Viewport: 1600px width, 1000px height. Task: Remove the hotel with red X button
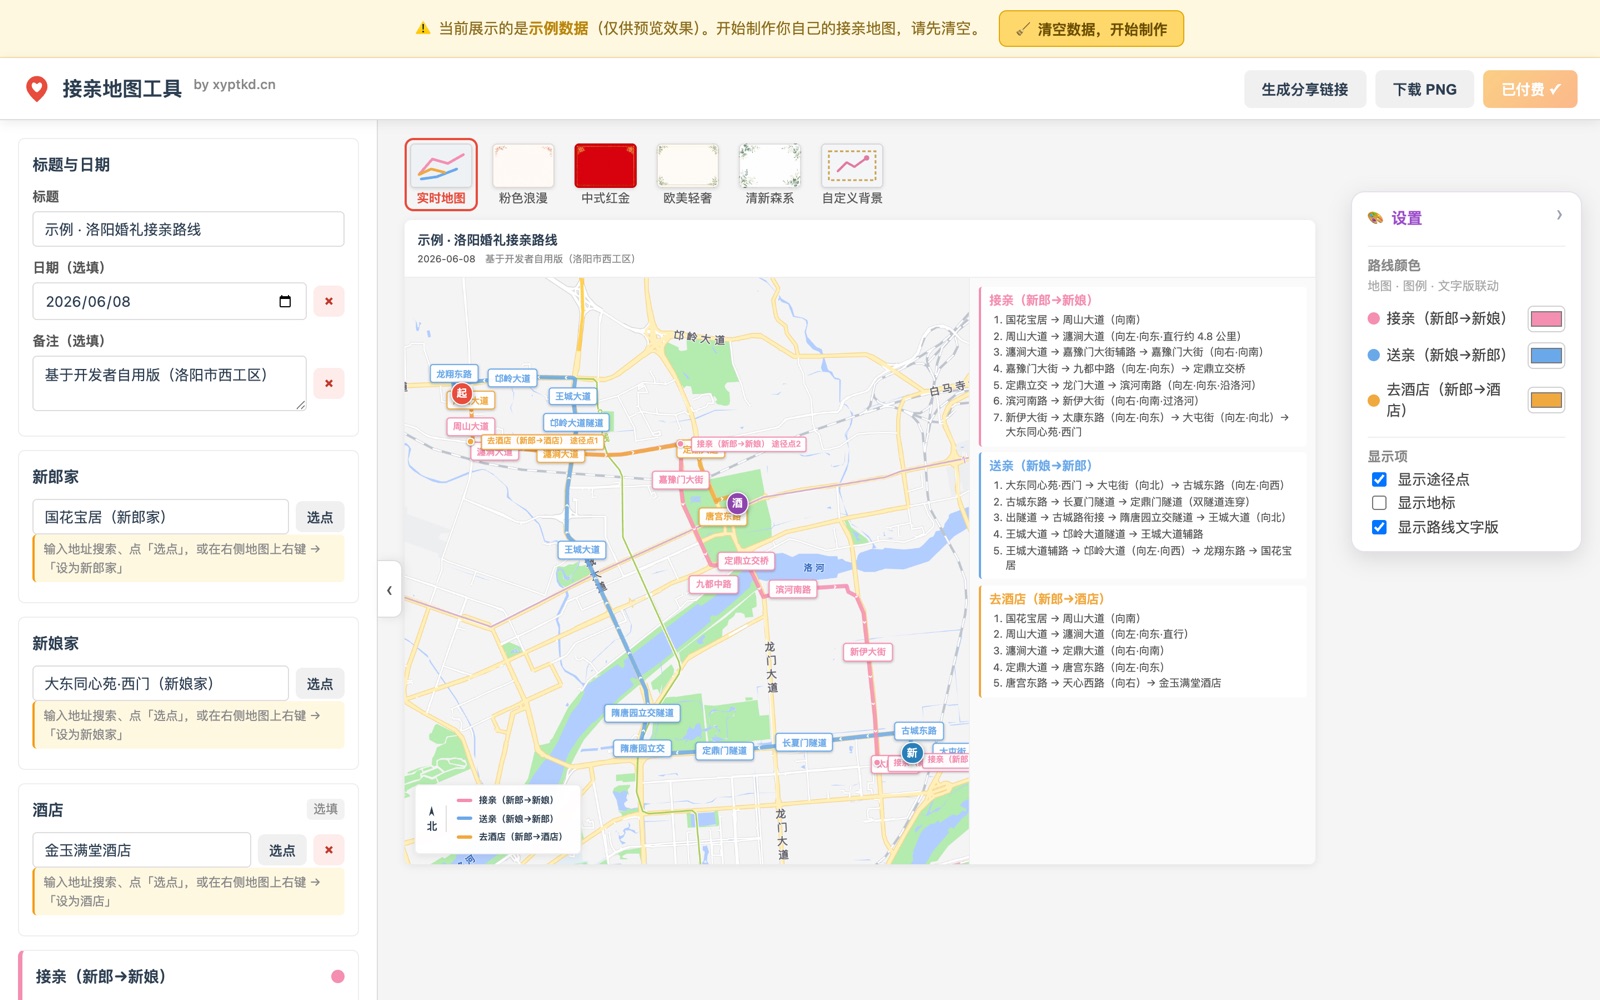[x=329, y=850]
